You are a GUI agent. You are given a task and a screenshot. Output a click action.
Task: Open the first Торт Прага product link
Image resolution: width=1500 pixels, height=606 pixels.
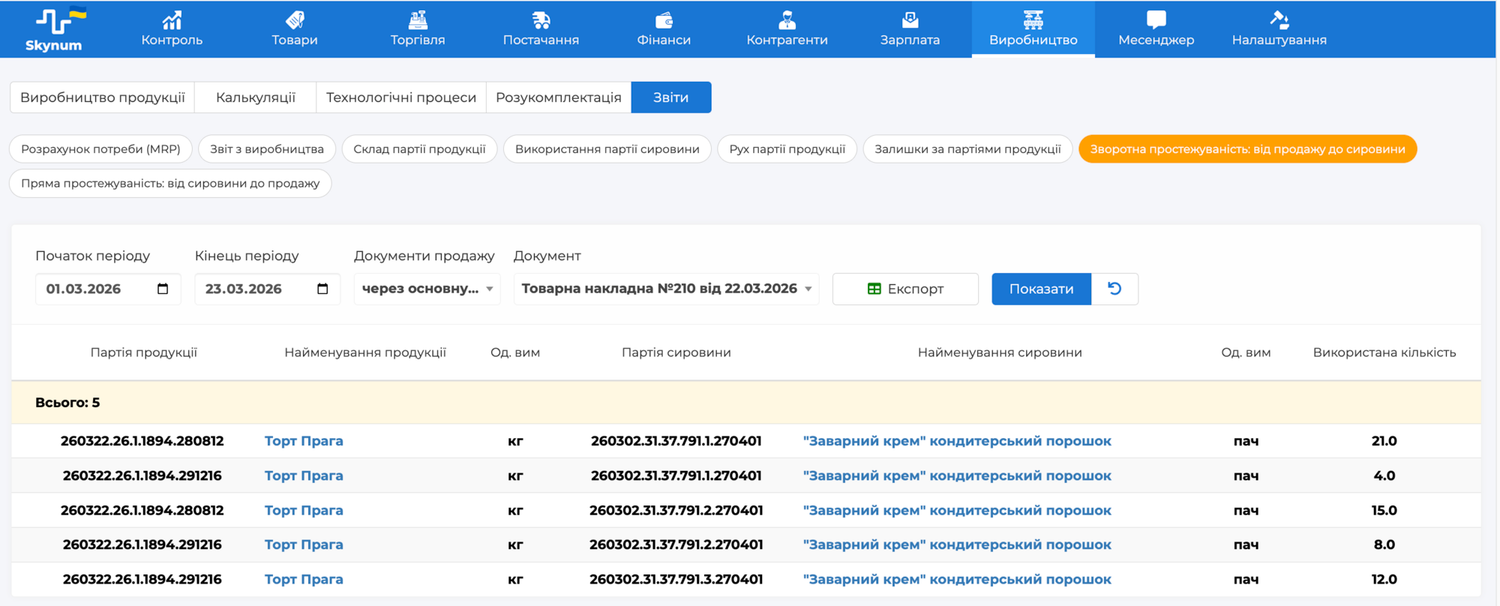point(304,441)
